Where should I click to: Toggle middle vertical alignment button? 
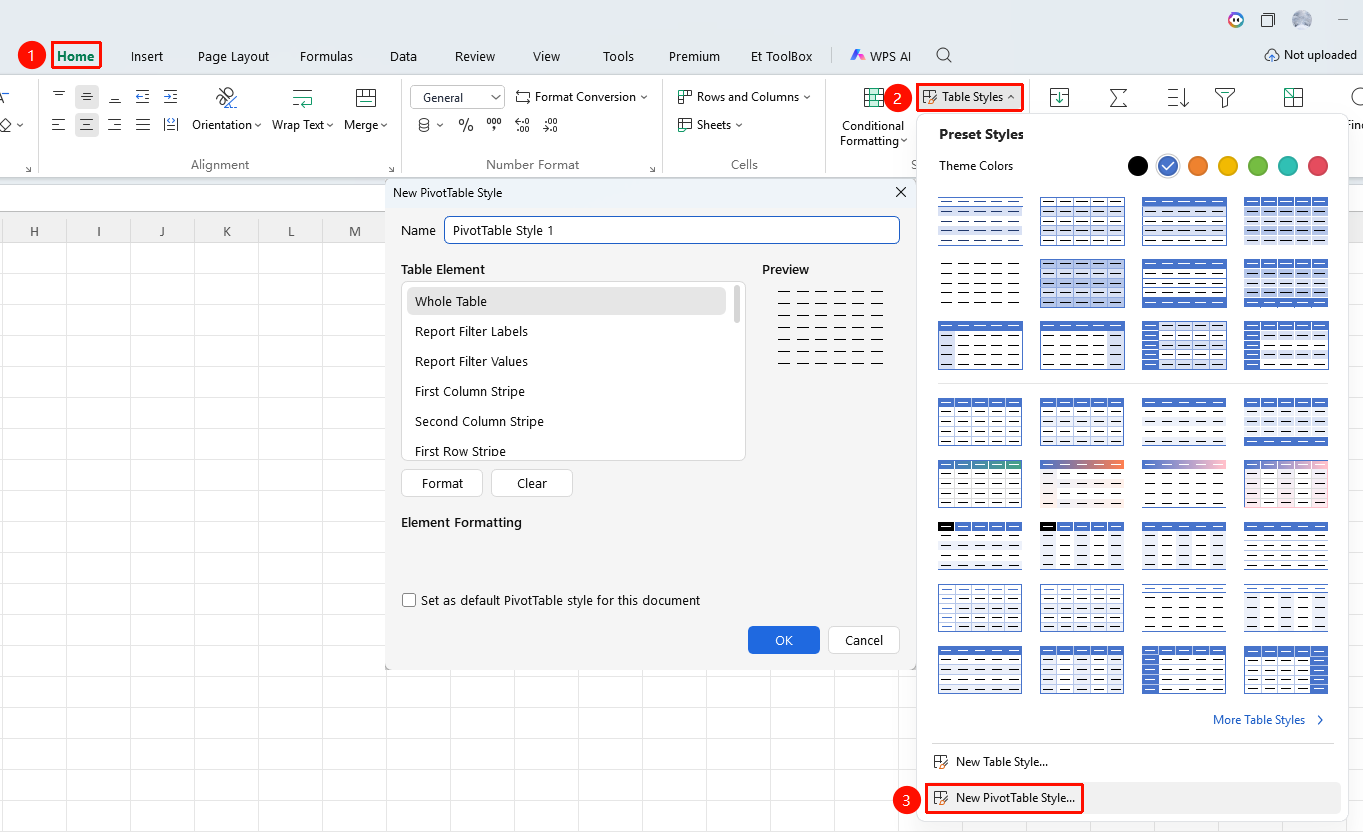point(87,97)
